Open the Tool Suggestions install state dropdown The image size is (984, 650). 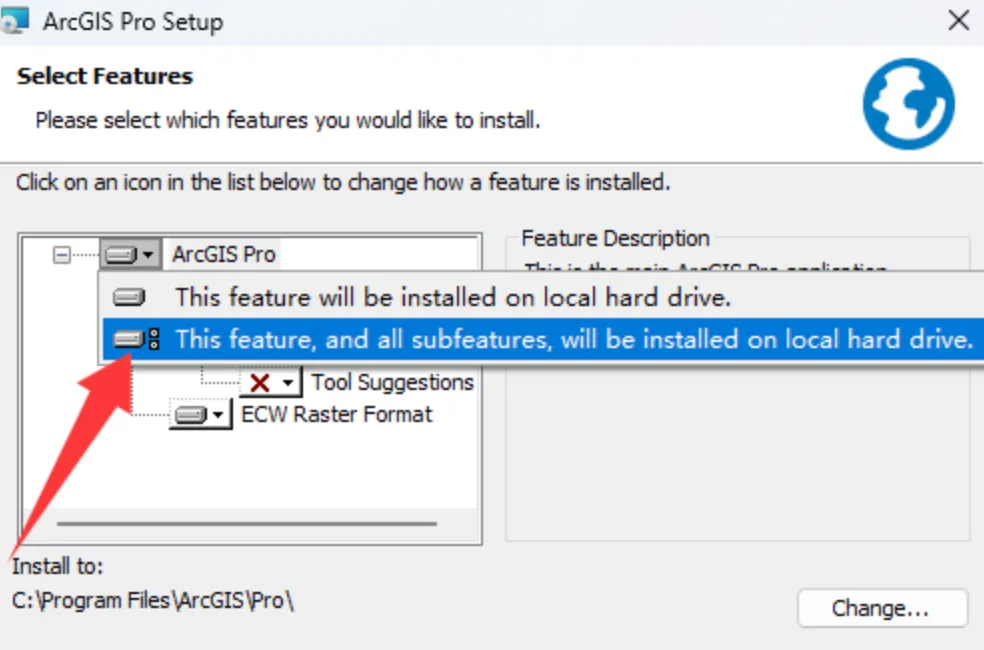271,382
